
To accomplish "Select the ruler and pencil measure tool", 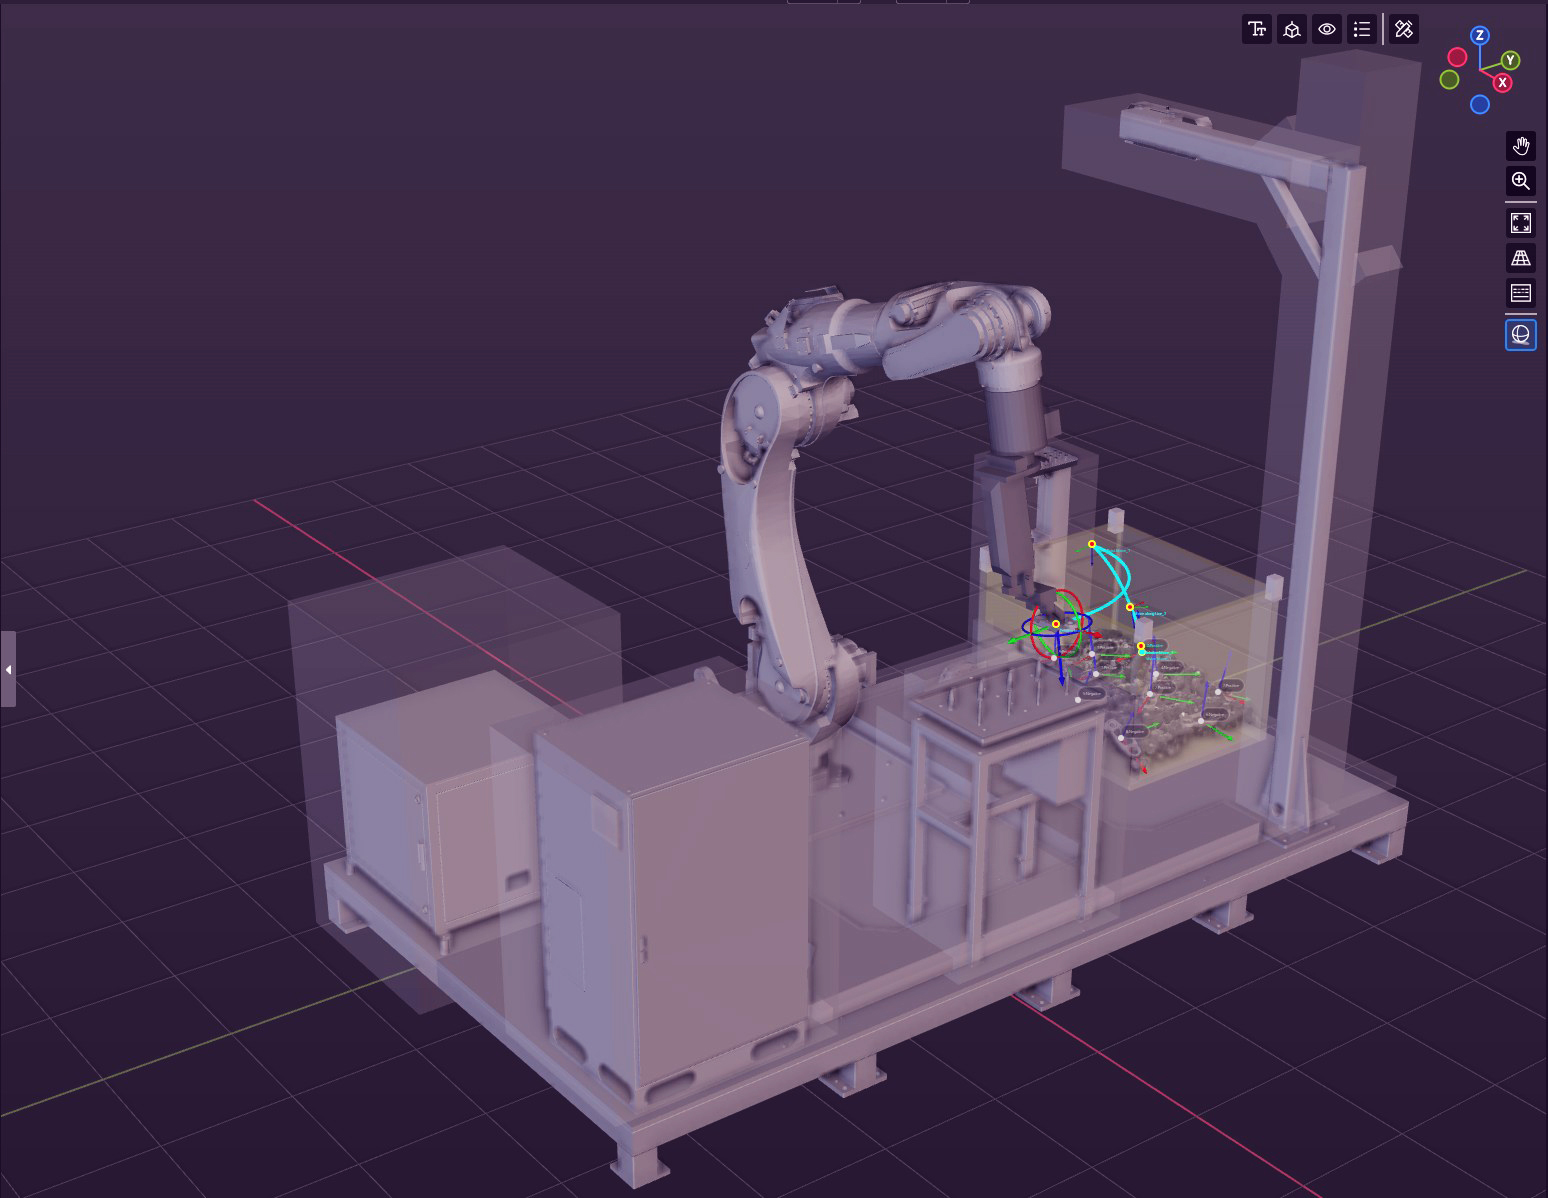I will click(1404, 29).
